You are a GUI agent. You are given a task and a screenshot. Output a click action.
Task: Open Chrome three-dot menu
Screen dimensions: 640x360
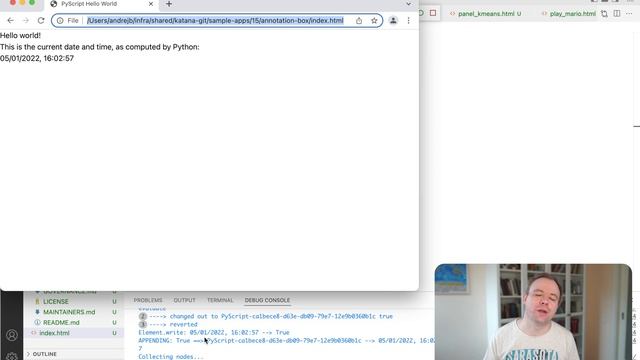tap(408, 20)
